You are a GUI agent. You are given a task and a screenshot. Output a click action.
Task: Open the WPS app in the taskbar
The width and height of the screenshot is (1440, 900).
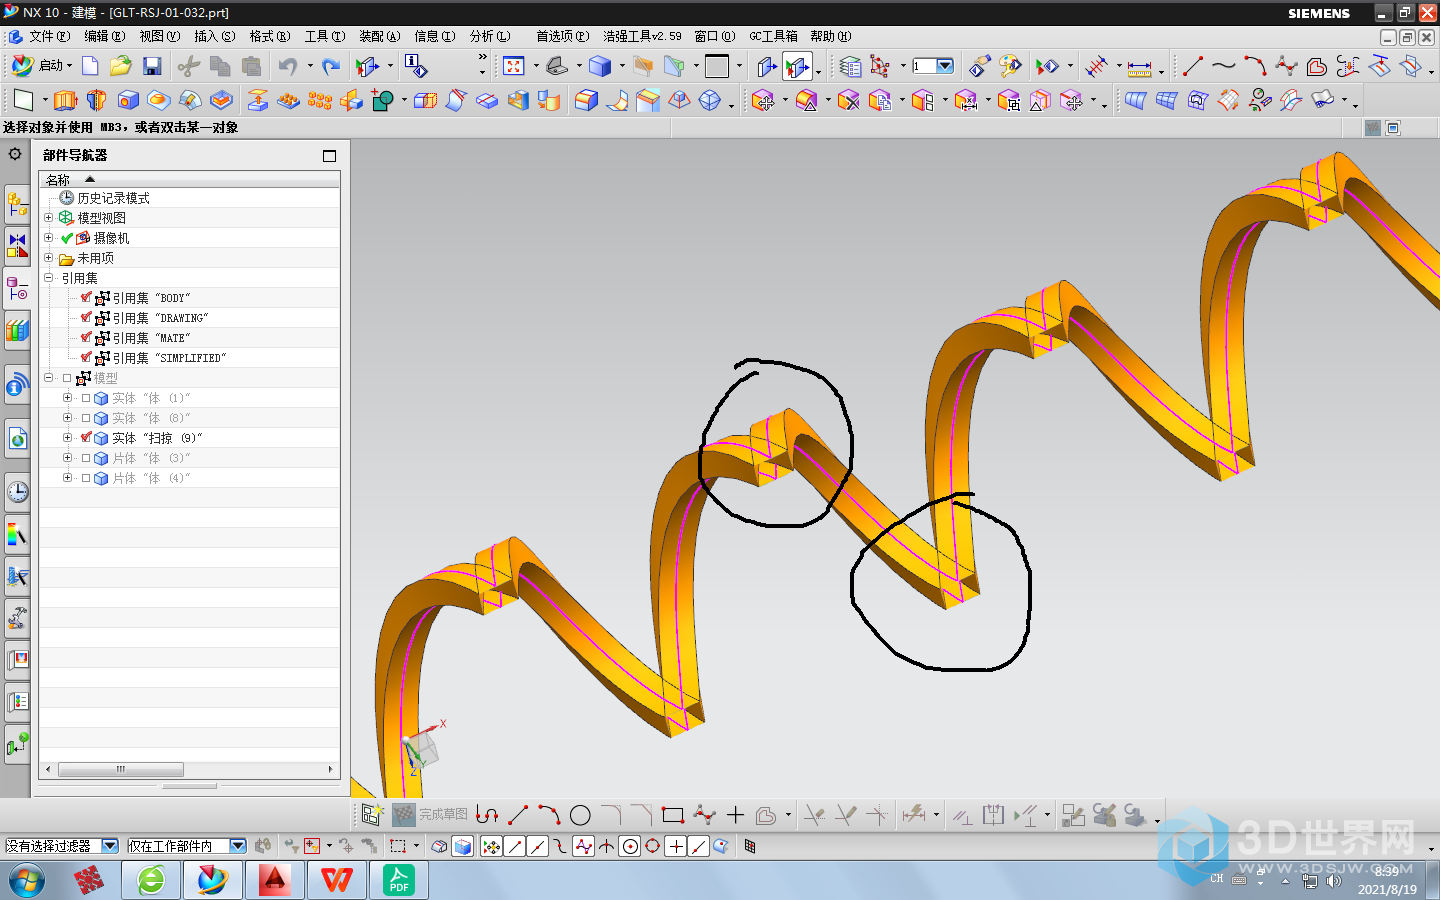pos(336,880)
